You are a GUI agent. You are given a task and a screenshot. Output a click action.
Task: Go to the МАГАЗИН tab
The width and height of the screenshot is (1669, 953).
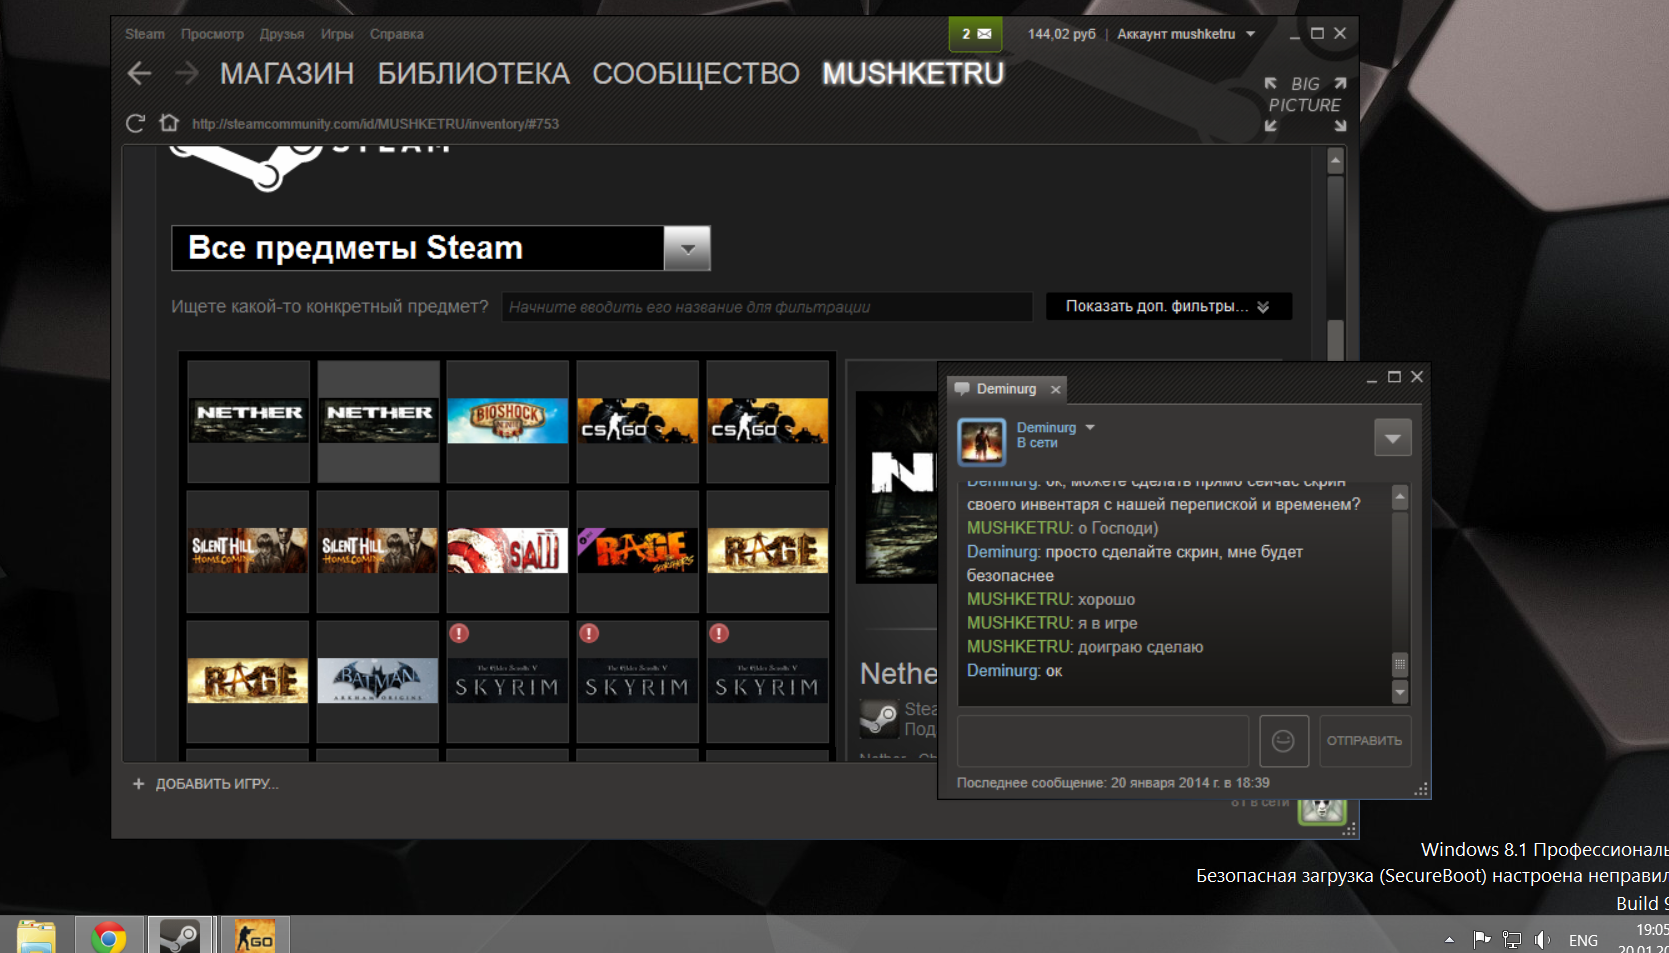coord(287,74)
